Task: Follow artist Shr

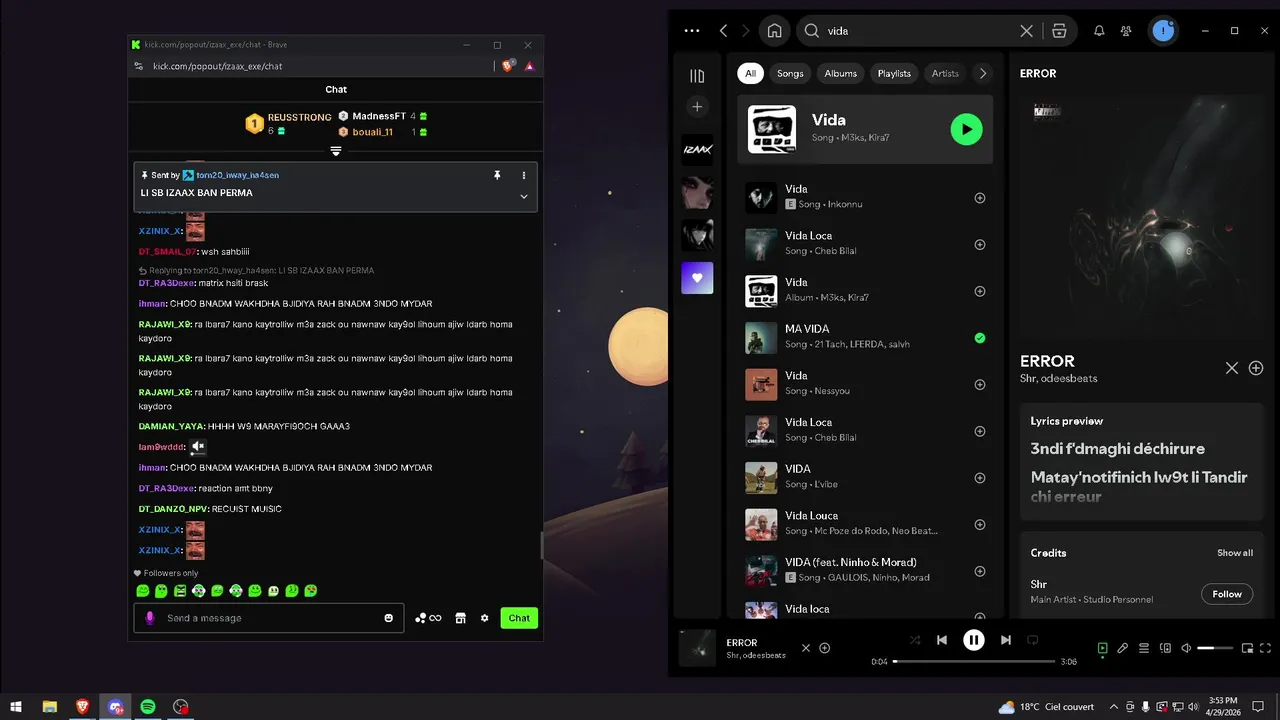Action: point(1227,594)
